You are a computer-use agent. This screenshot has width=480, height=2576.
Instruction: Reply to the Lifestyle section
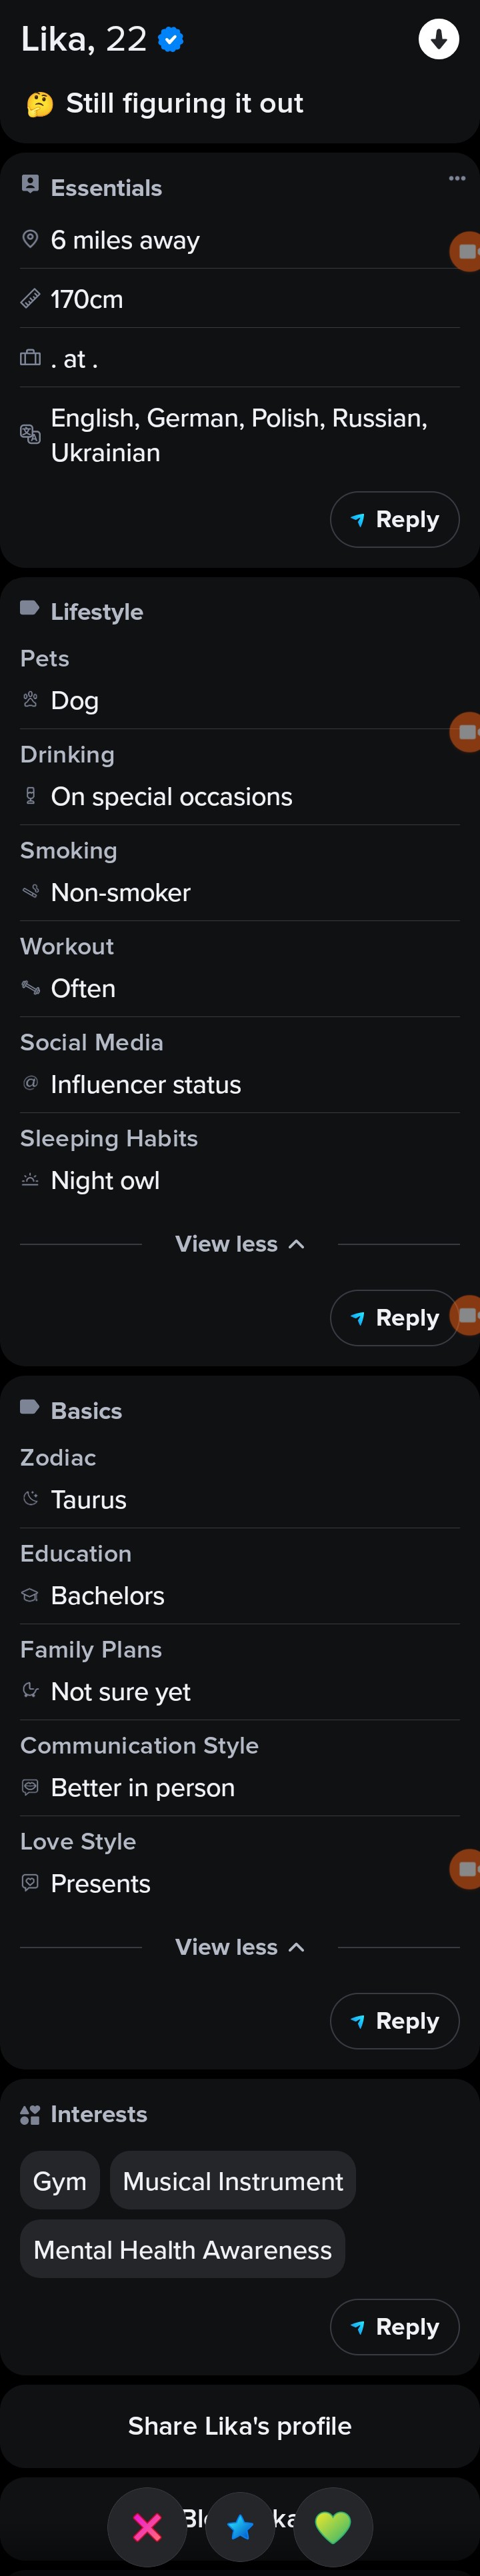tap(393, 1318)
